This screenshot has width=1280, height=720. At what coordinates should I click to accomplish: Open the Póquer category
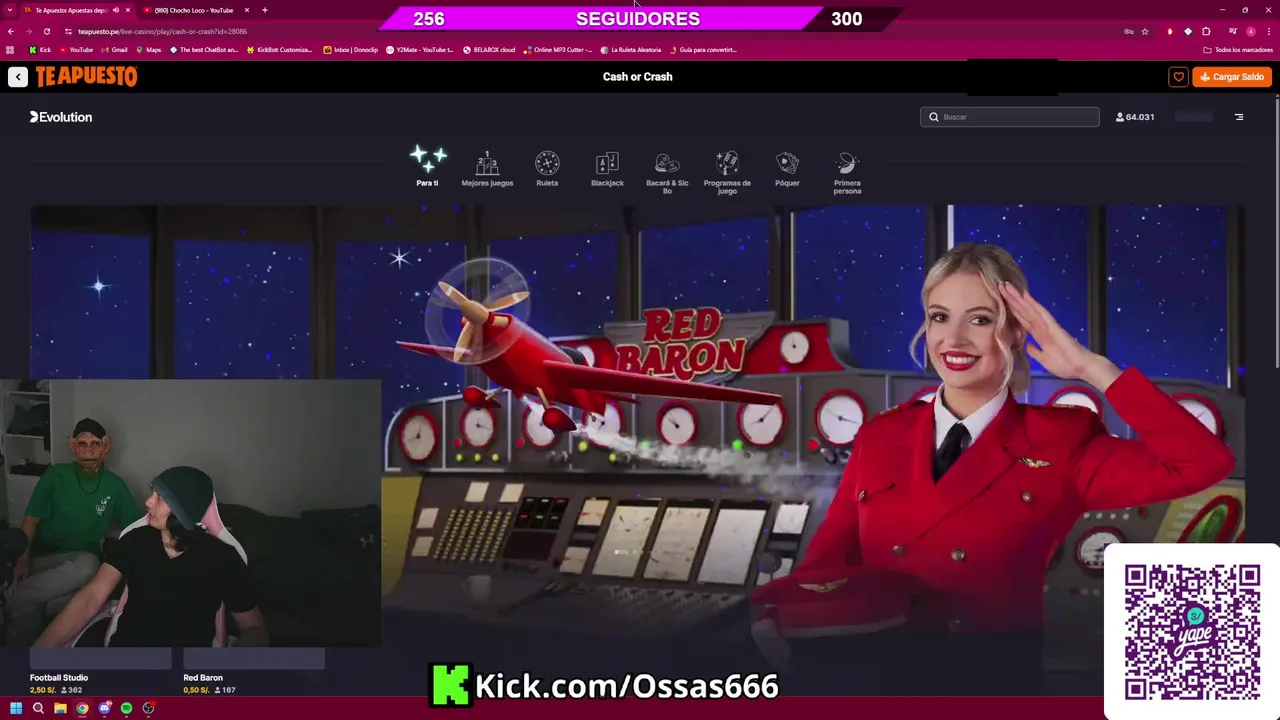(x=787, y=169)
